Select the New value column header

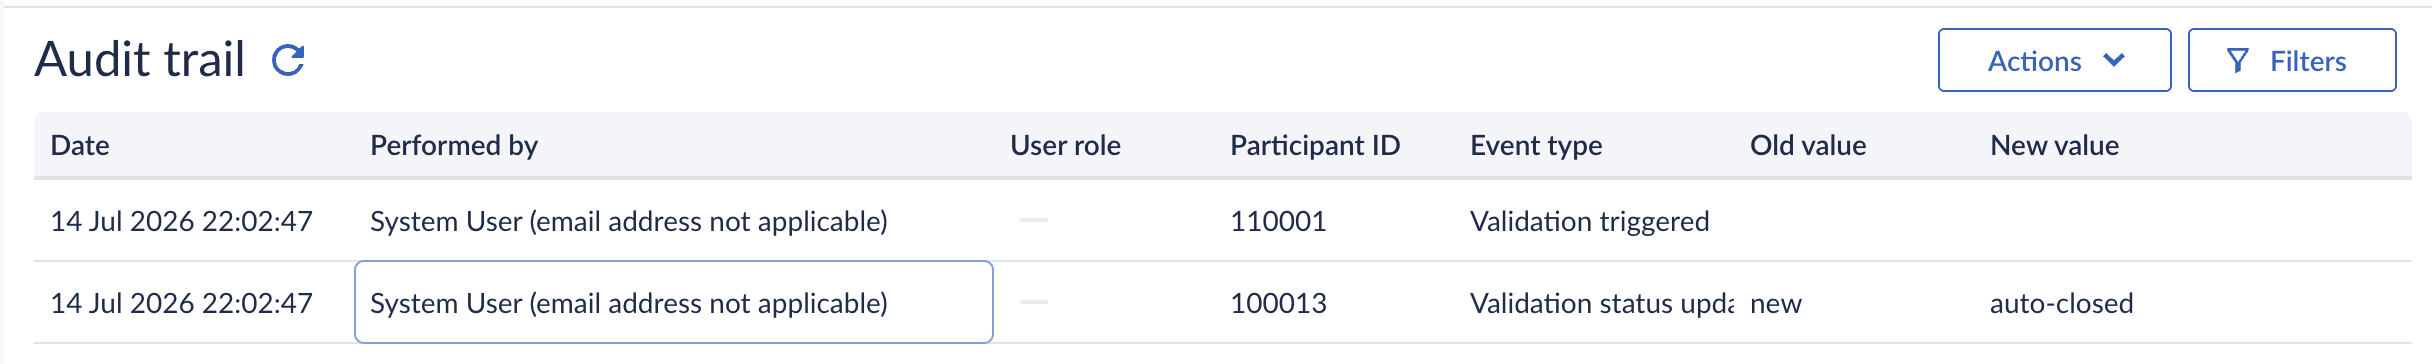(2054, 145)
